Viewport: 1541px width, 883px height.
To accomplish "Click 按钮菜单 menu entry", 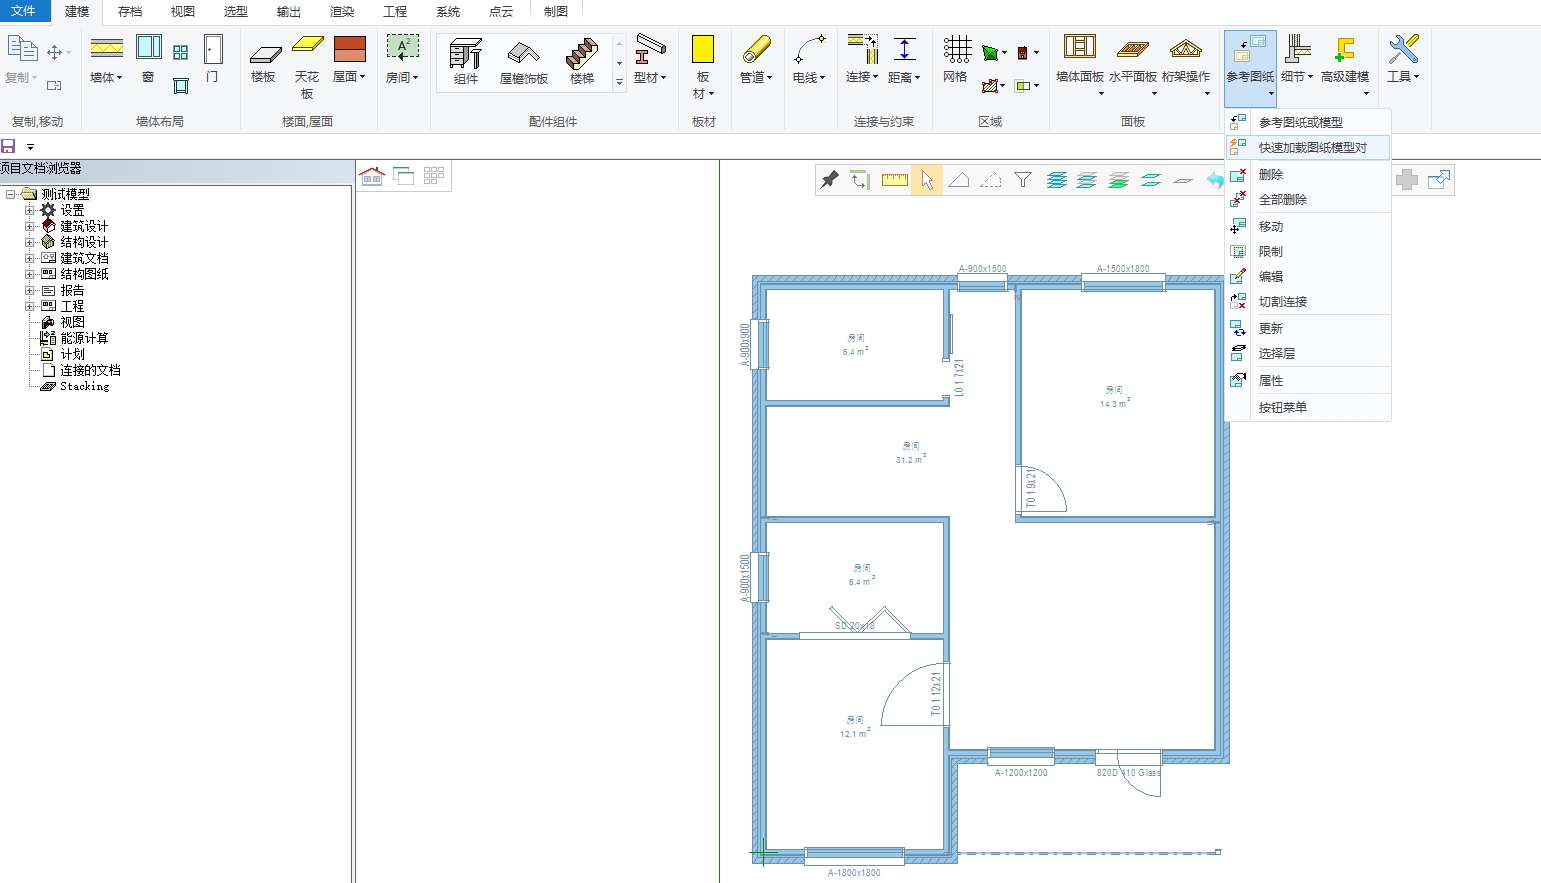I will click(x=1308, y=407).
